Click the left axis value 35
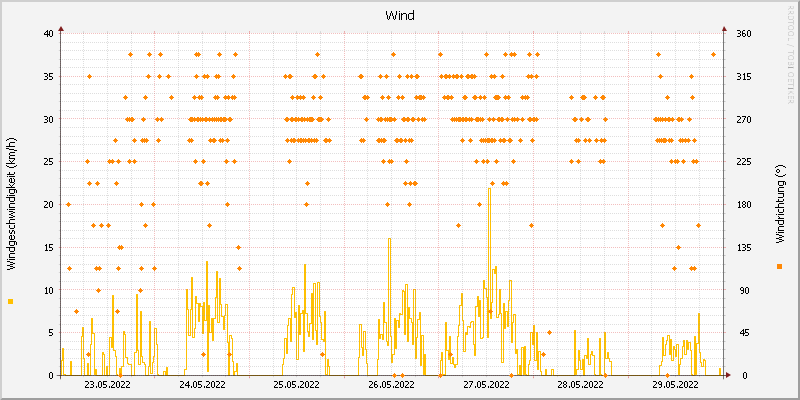This screenshot has height=400, width=800. (48, 77)
